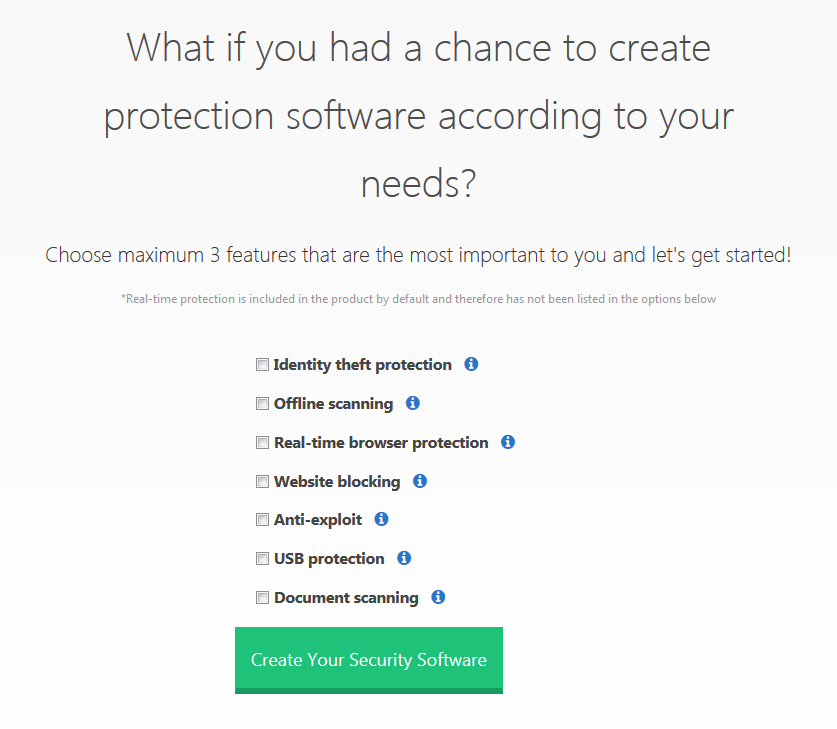837x729 pixels.
Task: Click info icon next to Website blocking
Action: 420,481
